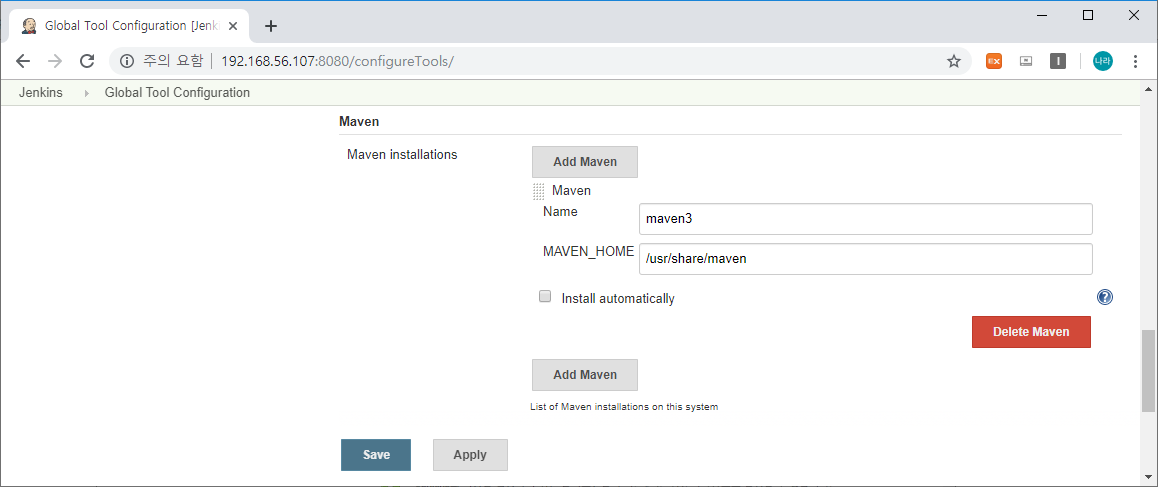This screenshot has width=1158, height=487.
Task: Click the Jenkins favicon on the tab
Action: (30, 26)
